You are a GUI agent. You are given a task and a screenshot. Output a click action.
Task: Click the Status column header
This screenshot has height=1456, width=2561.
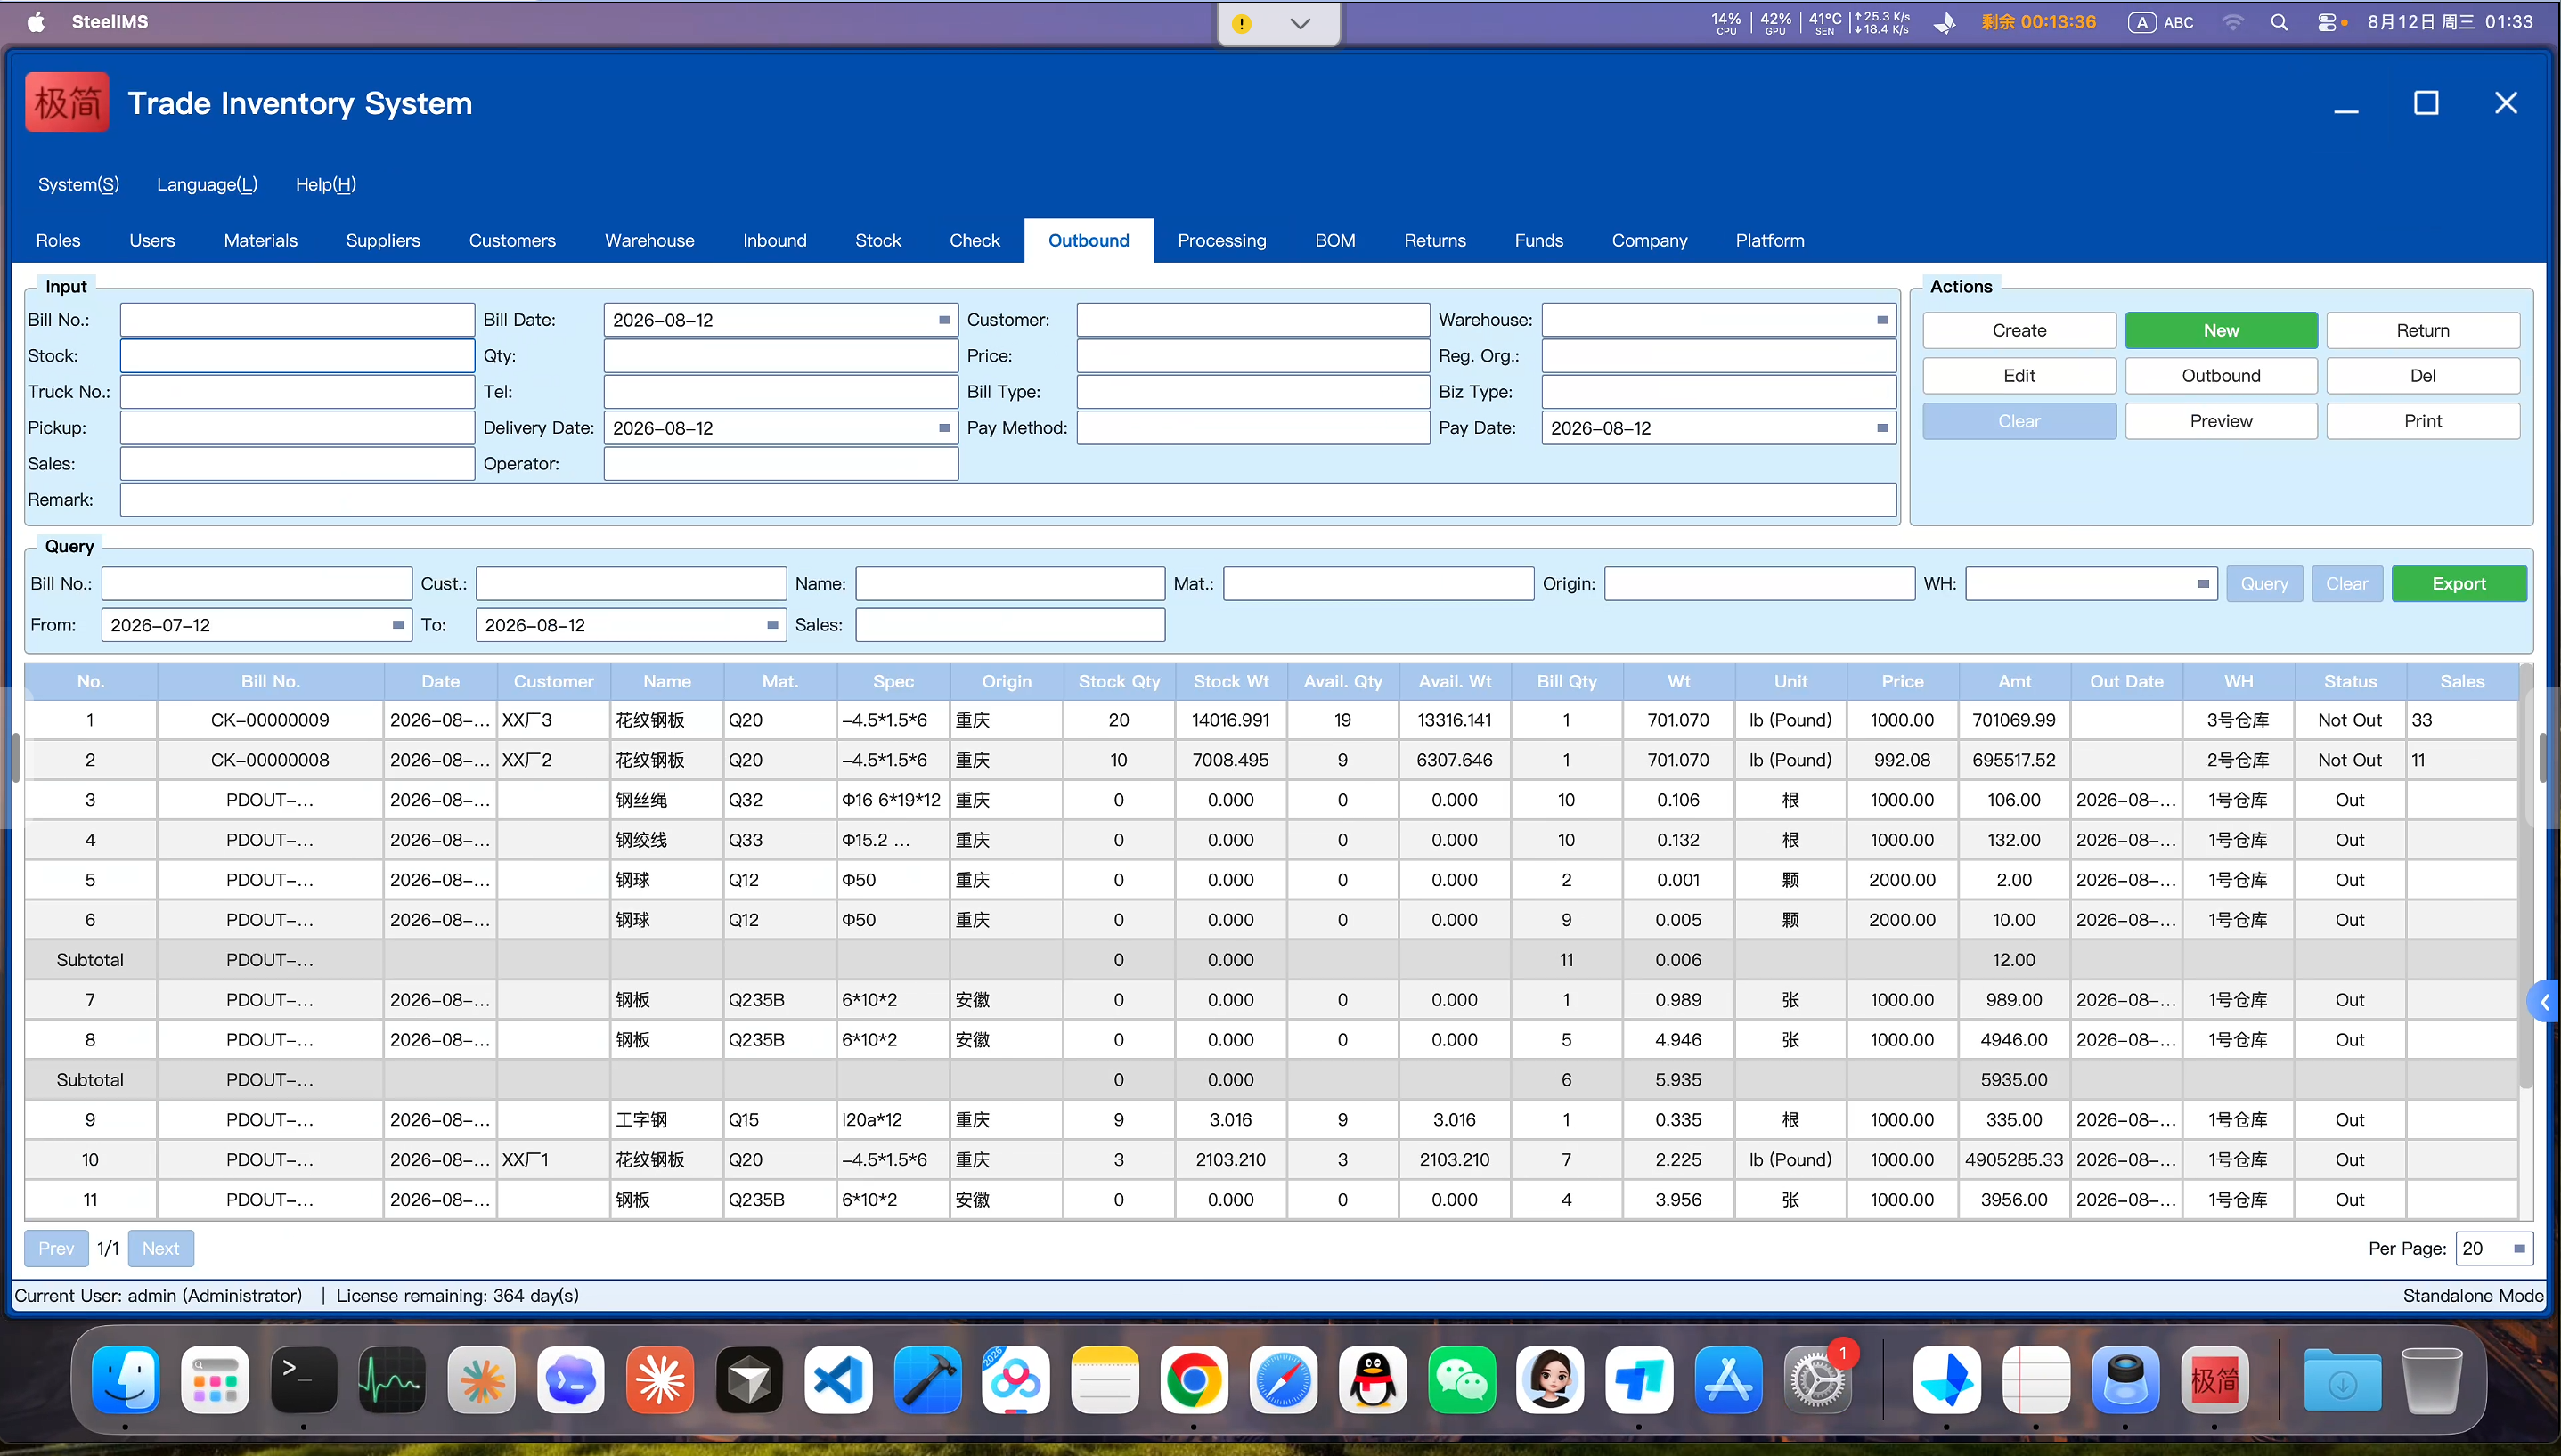point(2350,682)
